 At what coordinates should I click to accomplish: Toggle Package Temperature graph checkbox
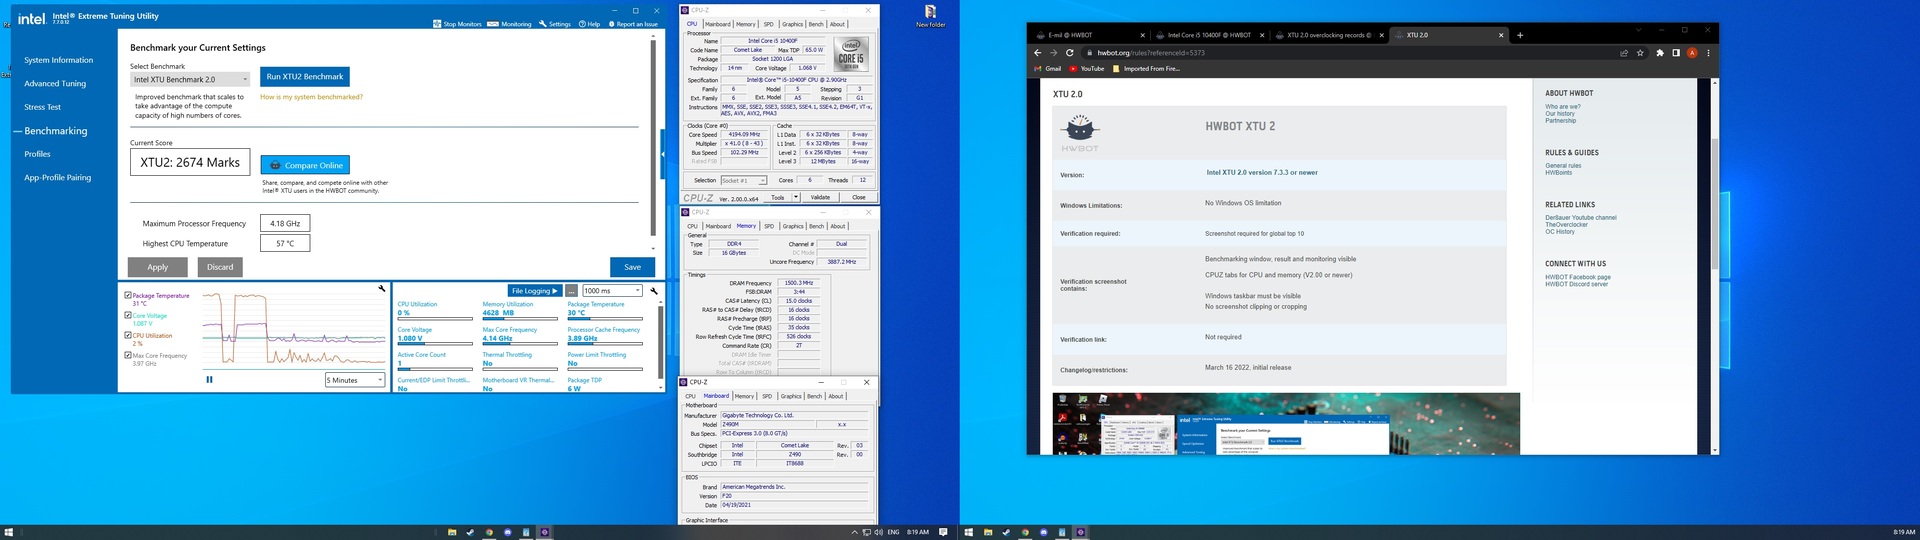tap(128, 295)
